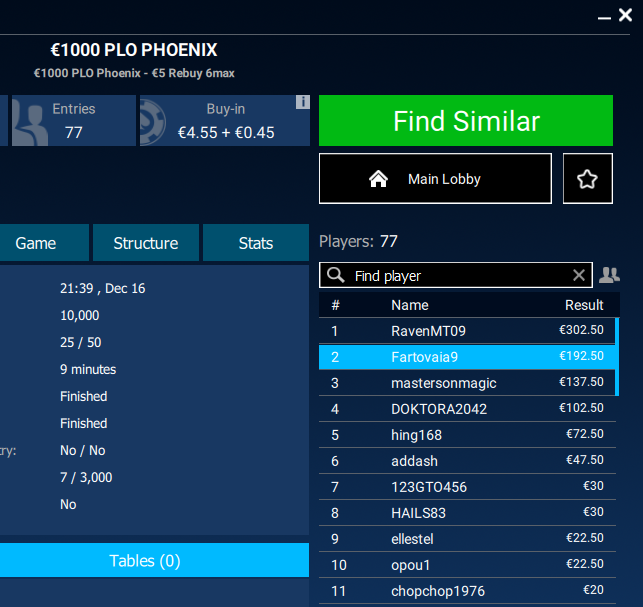Select player opou1

click(467, 565)
